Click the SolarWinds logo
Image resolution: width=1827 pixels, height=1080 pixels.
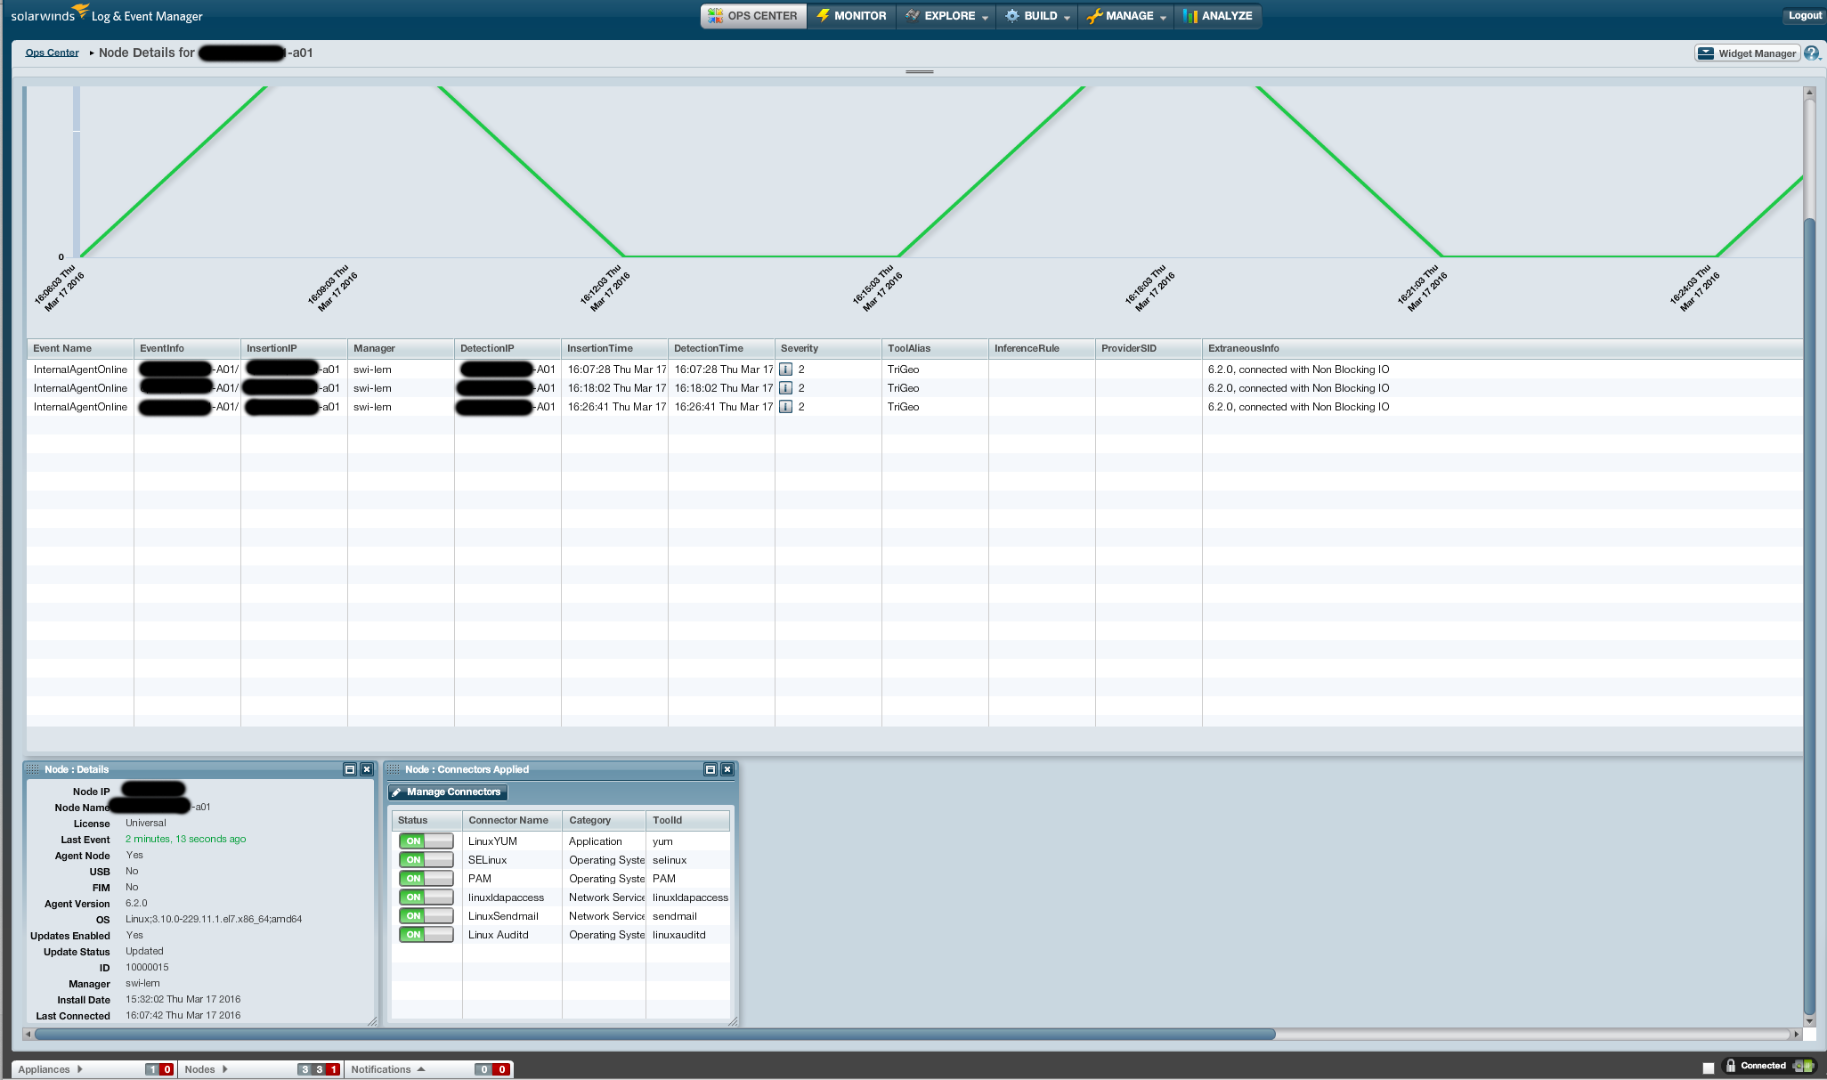click(x=48, y=15)
